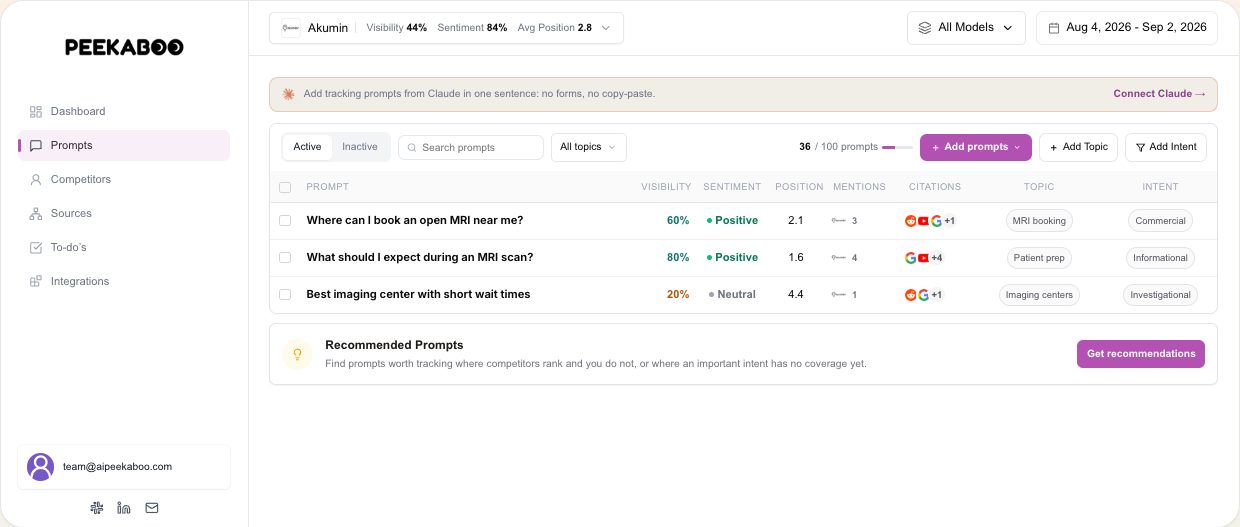1240x527 pixels.
Task: Click Google citation icon in imaging center row
Action: (923, 295)
